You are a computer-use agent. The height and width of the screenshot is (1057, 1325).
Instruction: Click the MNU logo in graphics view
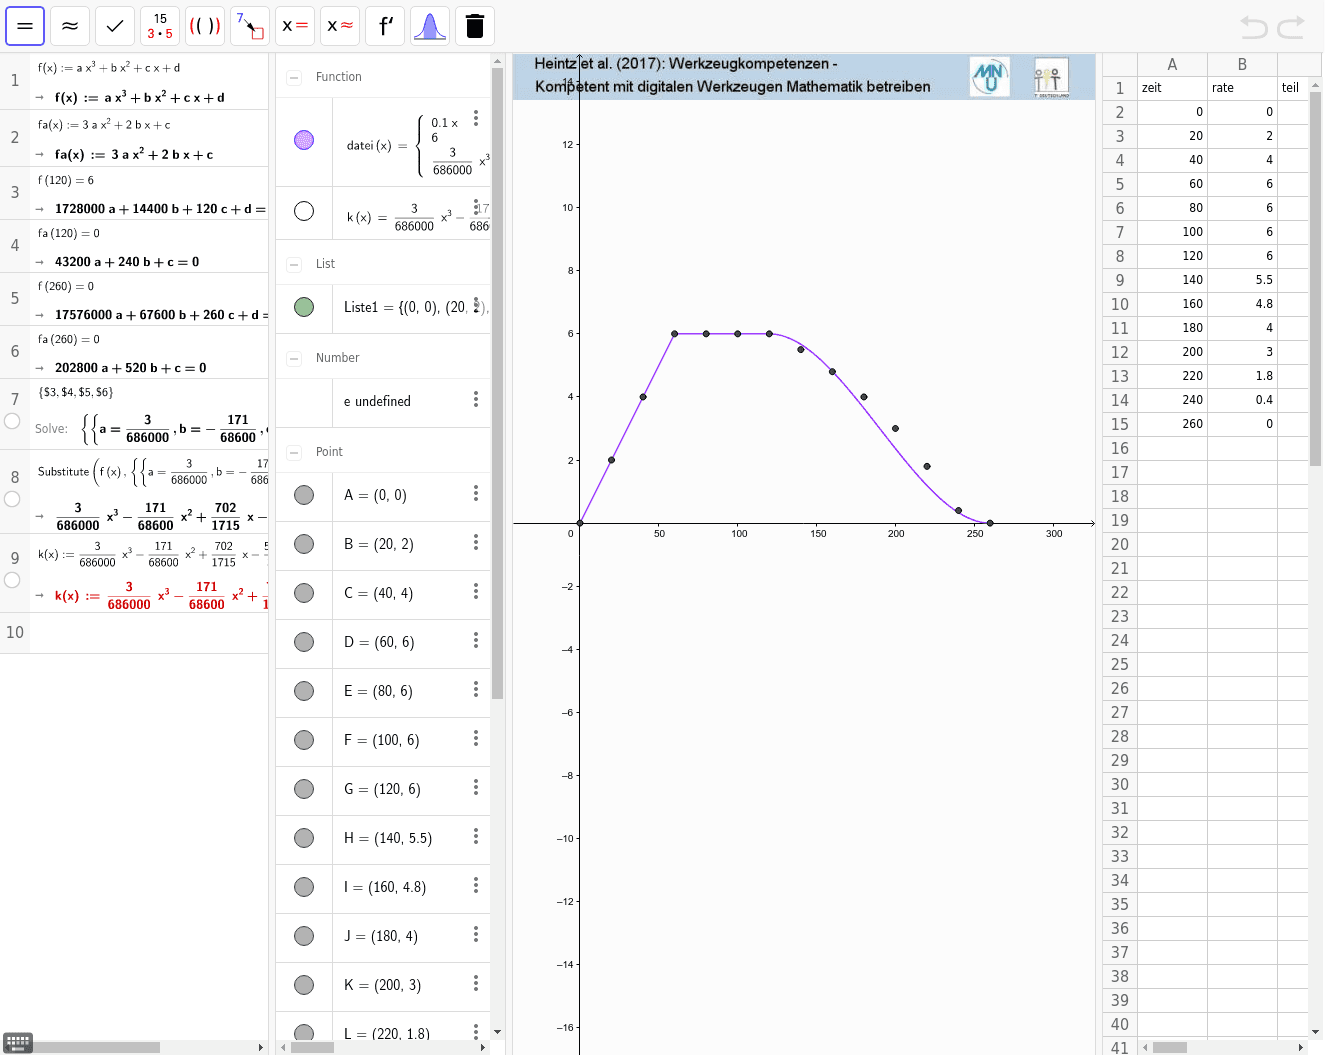tap(990, 76)
